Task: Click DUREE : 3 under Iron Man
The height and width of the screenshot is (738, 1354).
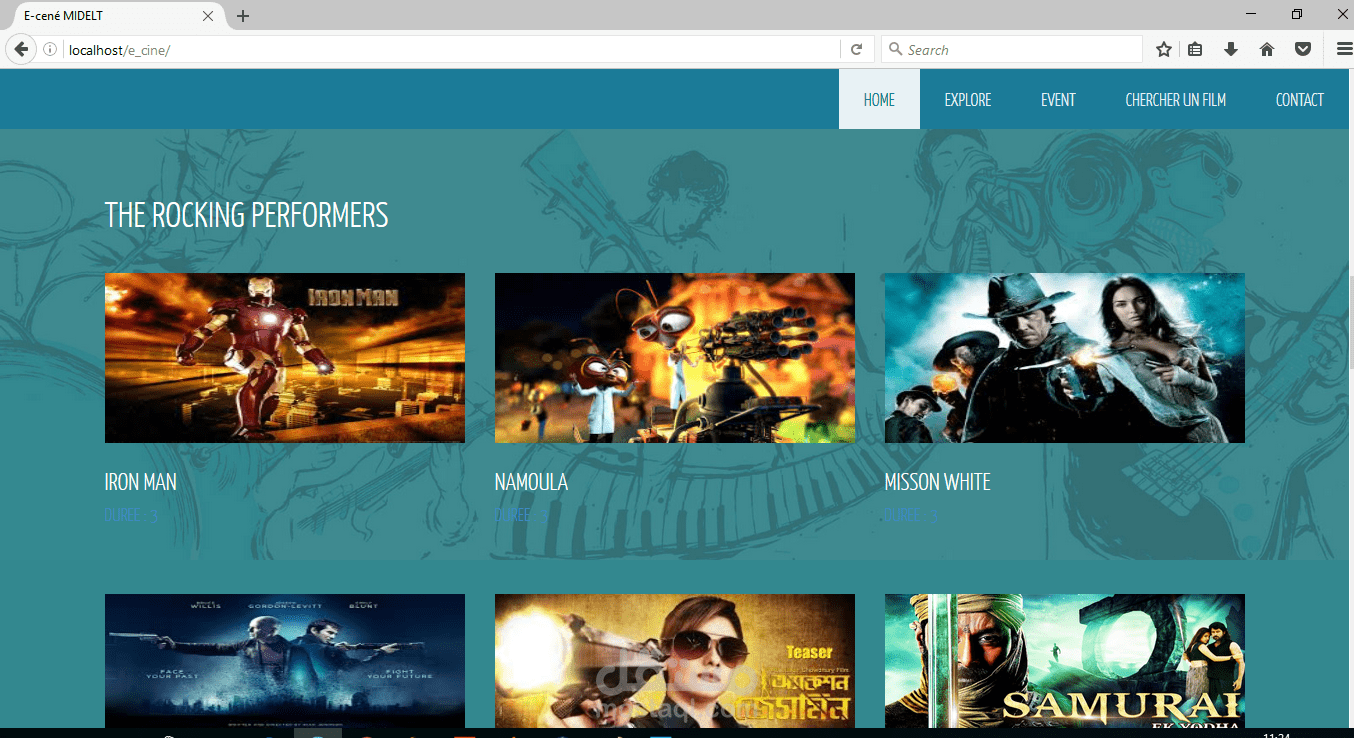Action: (x=131, y=516)
